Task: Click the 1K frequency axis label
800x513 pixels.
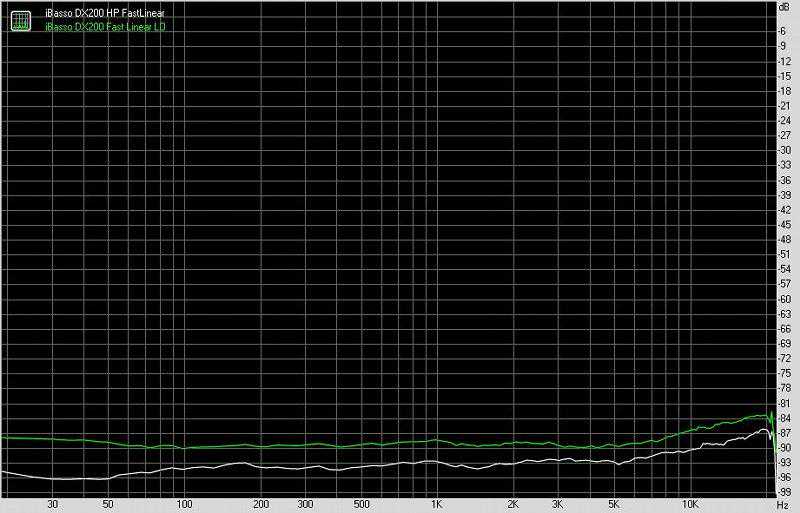Action: (x=436, y=505)
